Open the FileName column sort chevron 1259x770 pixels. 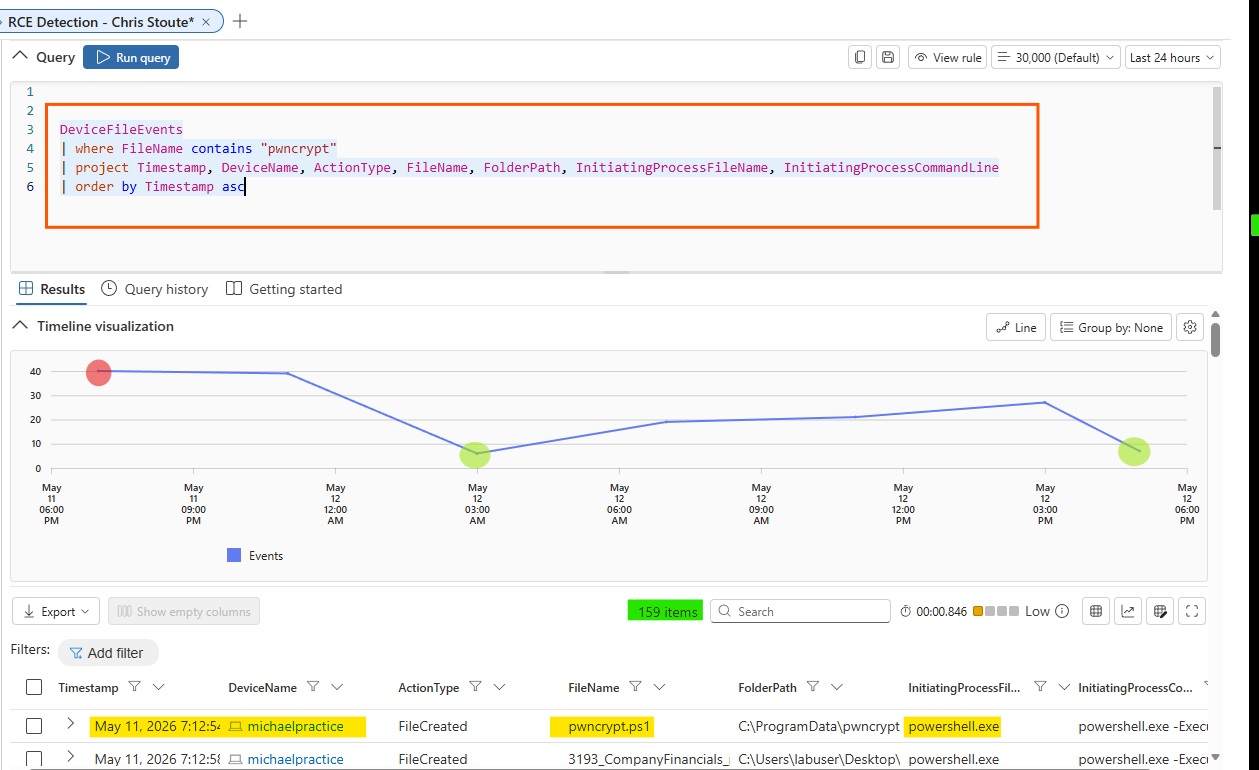pyautogui.click(x=659, y=687)
